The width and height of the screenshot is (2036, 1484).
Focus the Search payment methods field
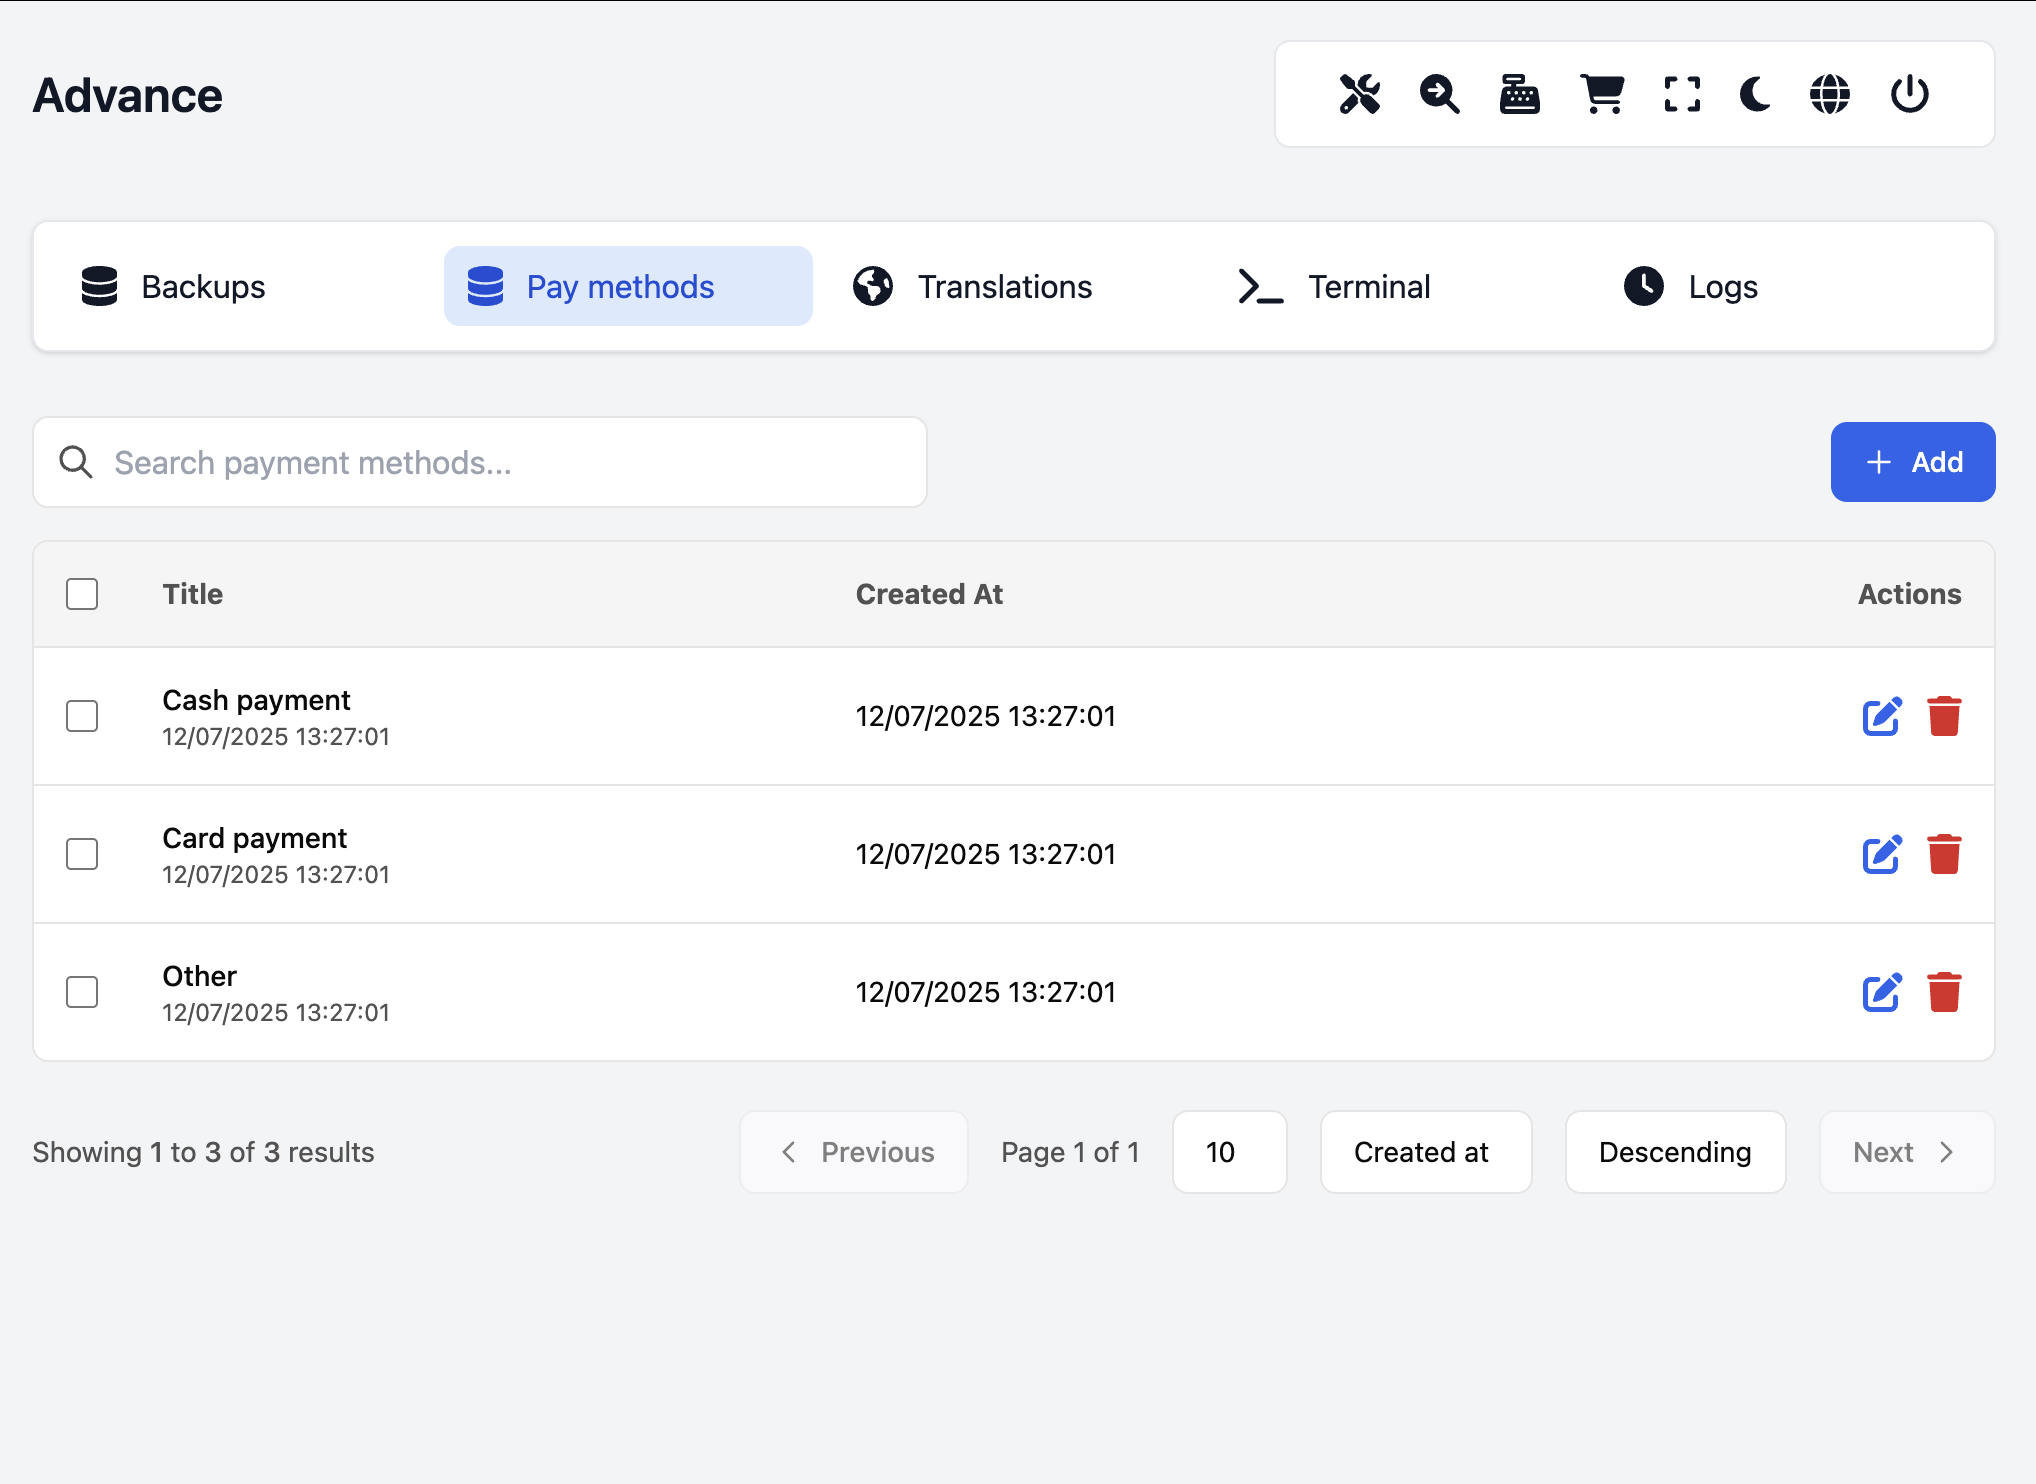pyautogui.click(x=480, y=463)
